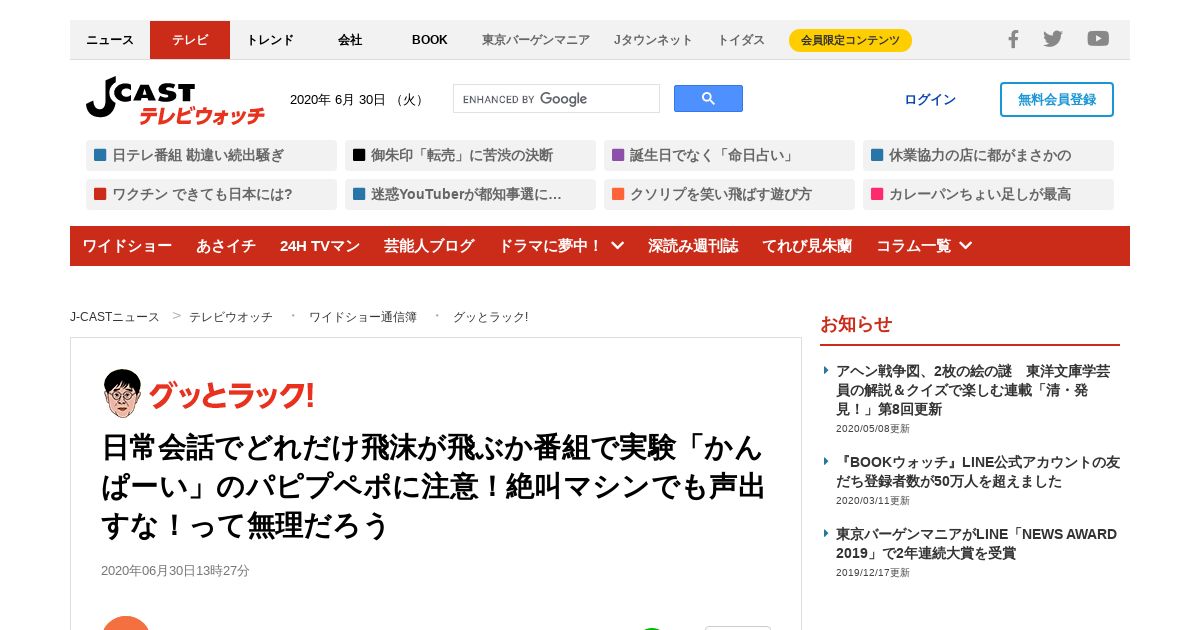Image resolution: width=1200 pixels, height=630 pixels.
Task: Open the Facebook icon link
Action: [1013, 39]
